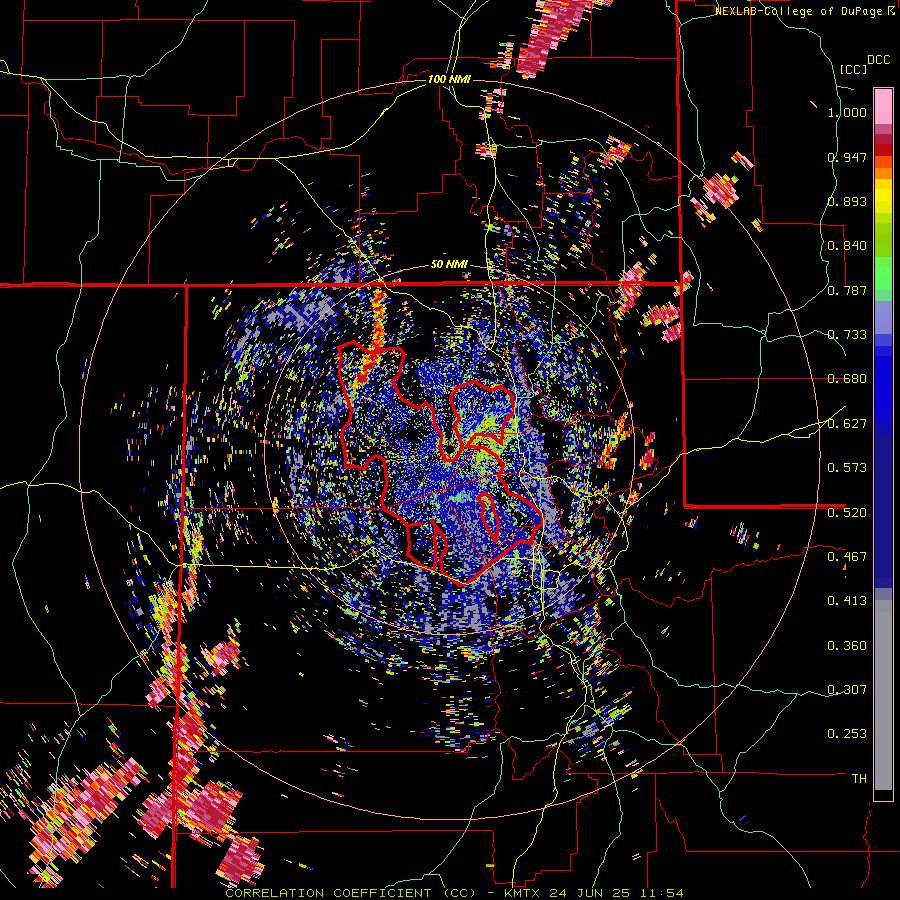
Task: Select the 1.000 scale value
Action: 847,112
